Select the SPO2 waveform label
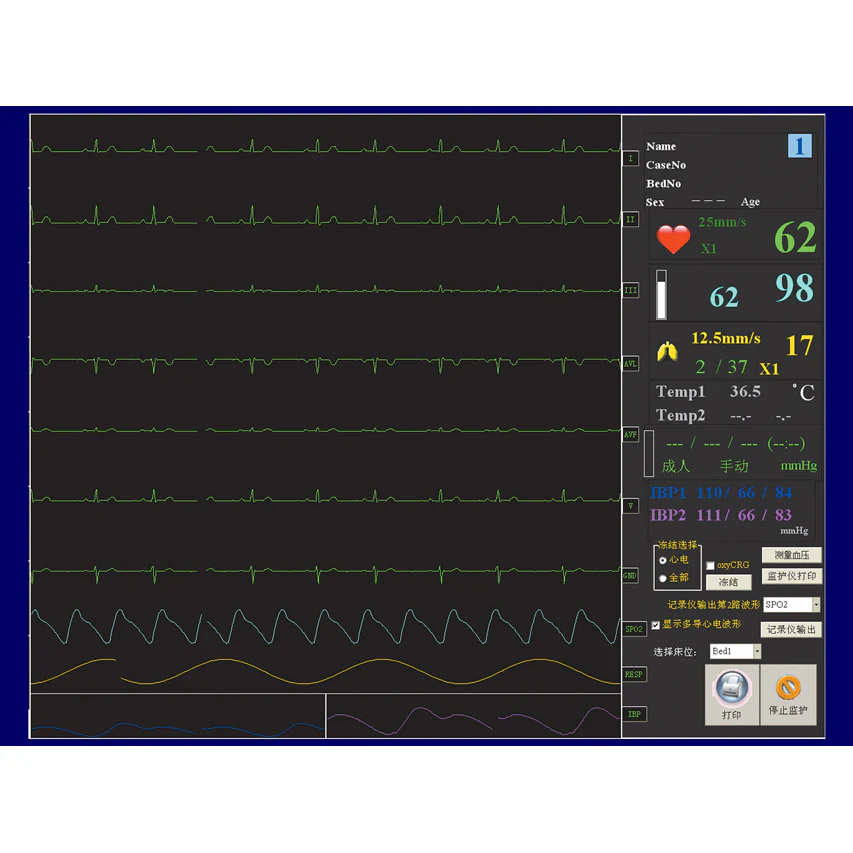 point(634,629)
